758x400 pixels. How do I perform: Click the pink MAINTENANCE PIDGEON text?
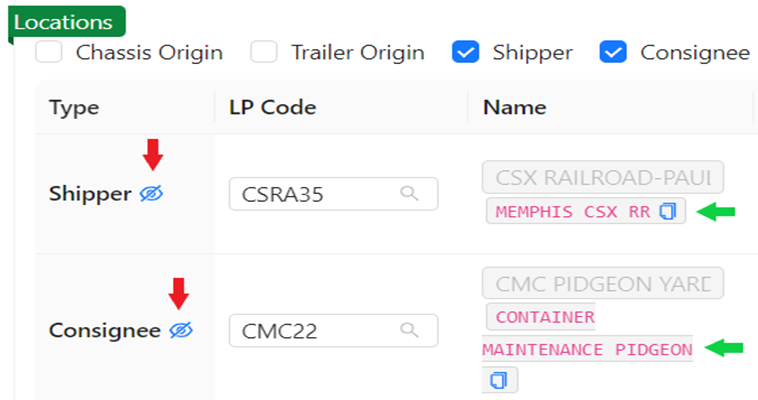(587, 349)
